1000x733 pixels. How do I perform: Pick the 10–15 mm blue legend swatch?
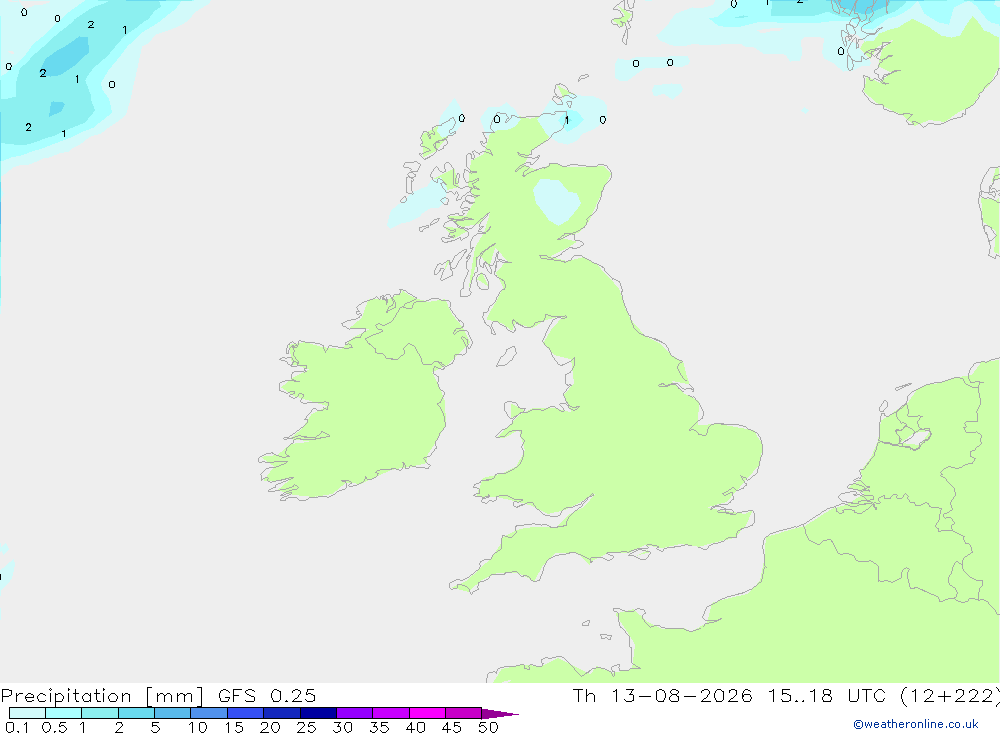click(209, 713)
